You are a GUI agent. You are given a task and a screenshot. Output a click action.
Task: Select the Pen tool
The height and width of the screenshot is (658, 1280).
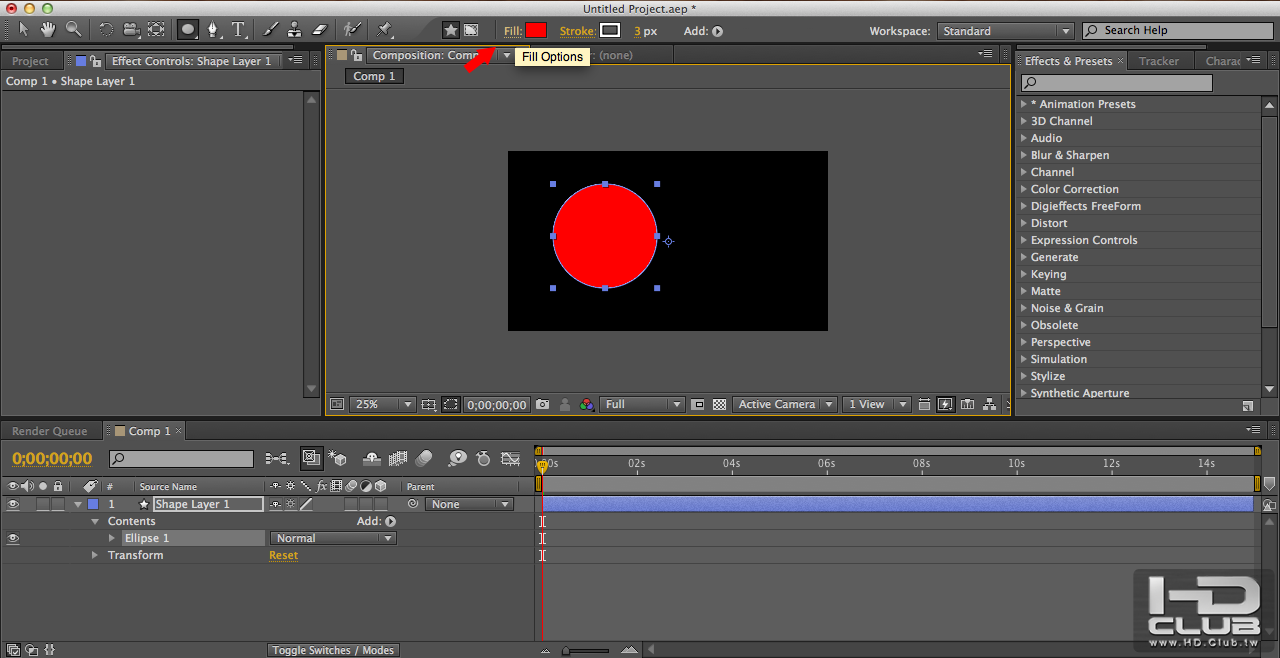point(213,30)
